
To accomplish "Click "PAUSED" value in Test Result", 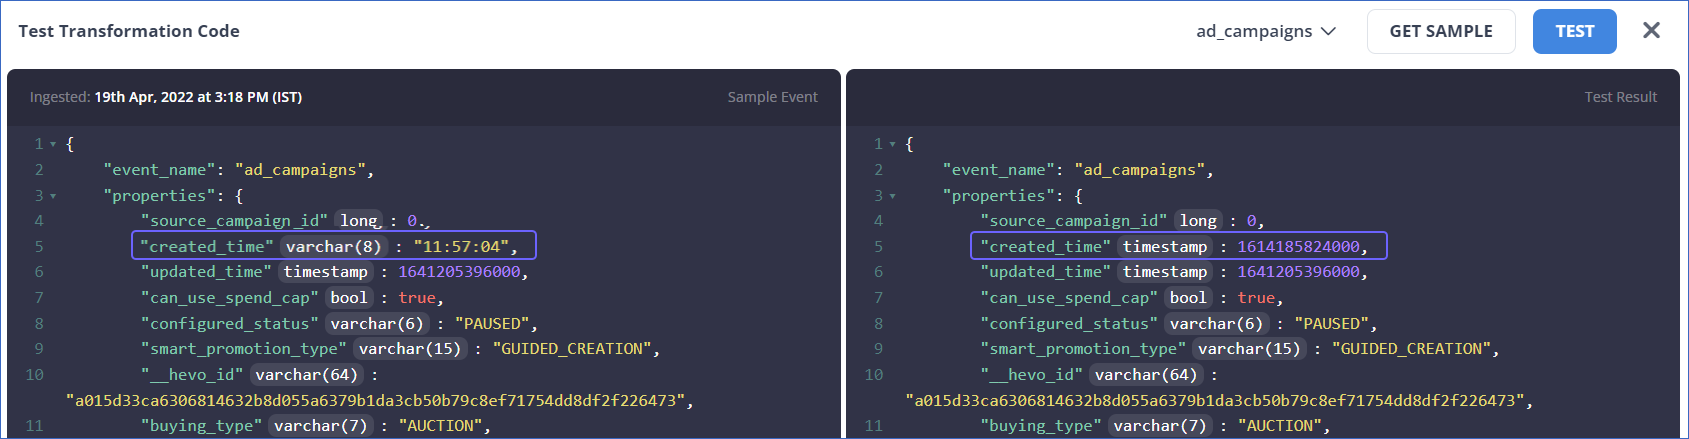I will [1331, 324].
